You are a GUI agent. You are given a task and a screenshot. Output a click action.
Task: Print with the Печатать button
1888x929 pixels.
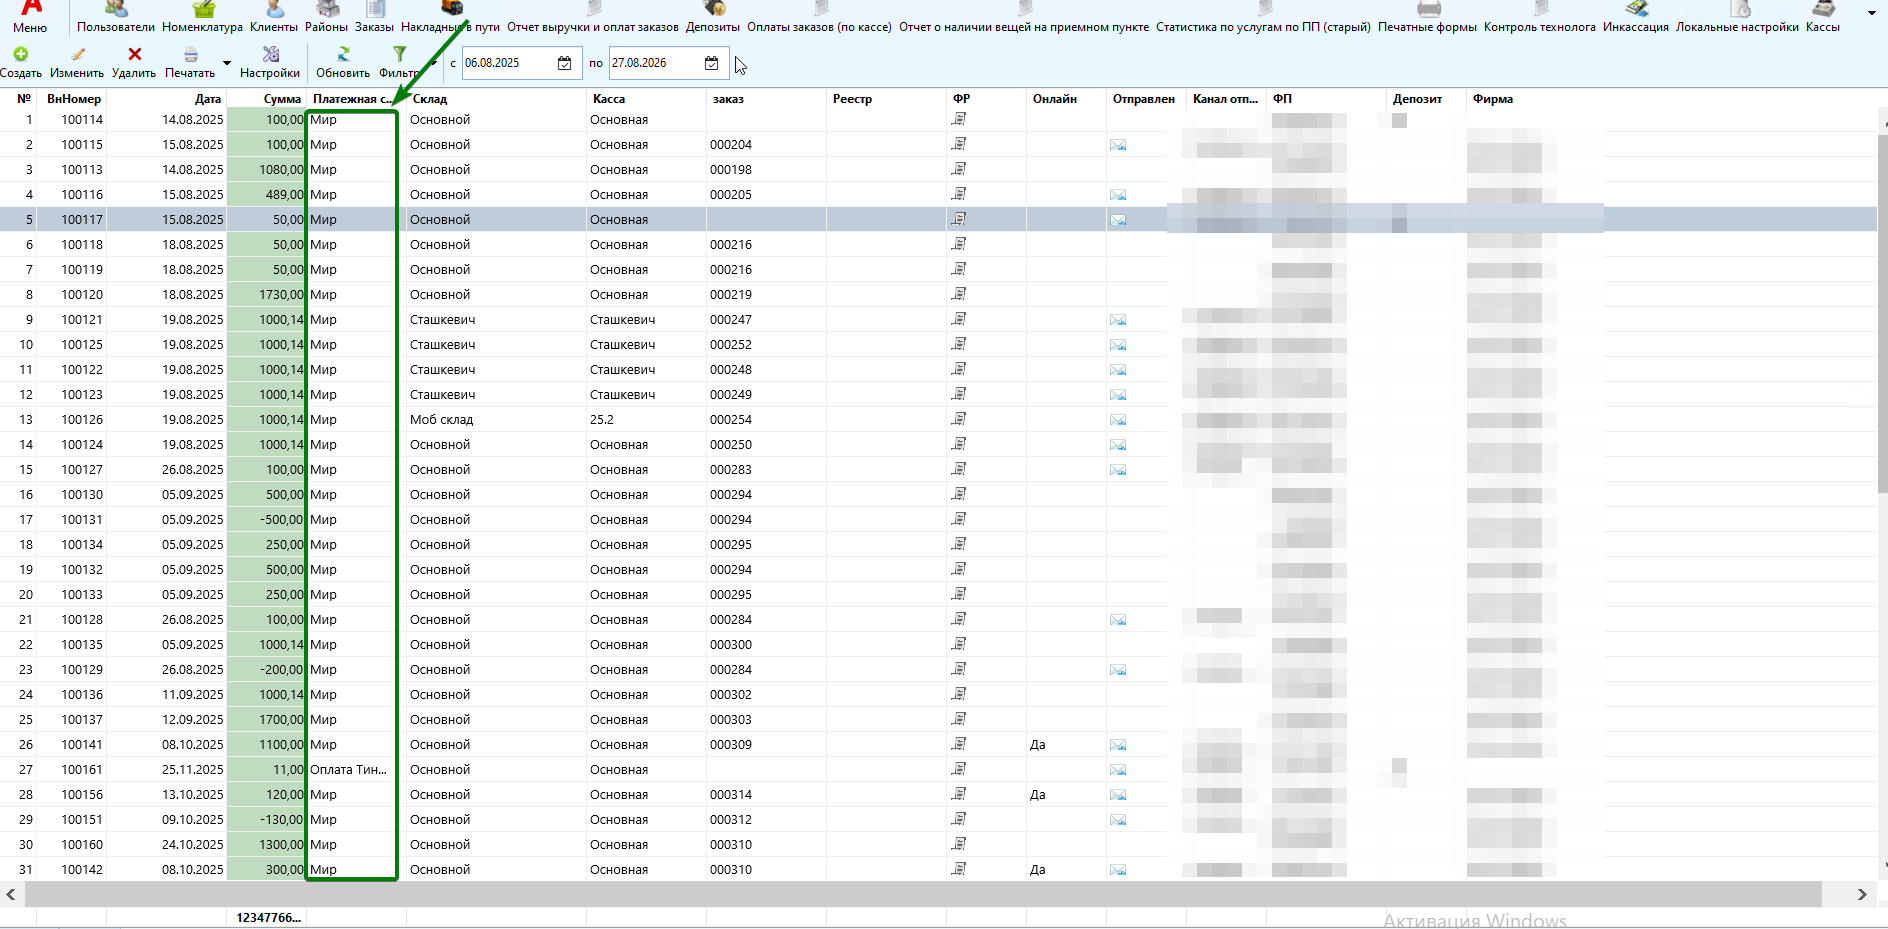pyautogui.click(x=190, y=62)
